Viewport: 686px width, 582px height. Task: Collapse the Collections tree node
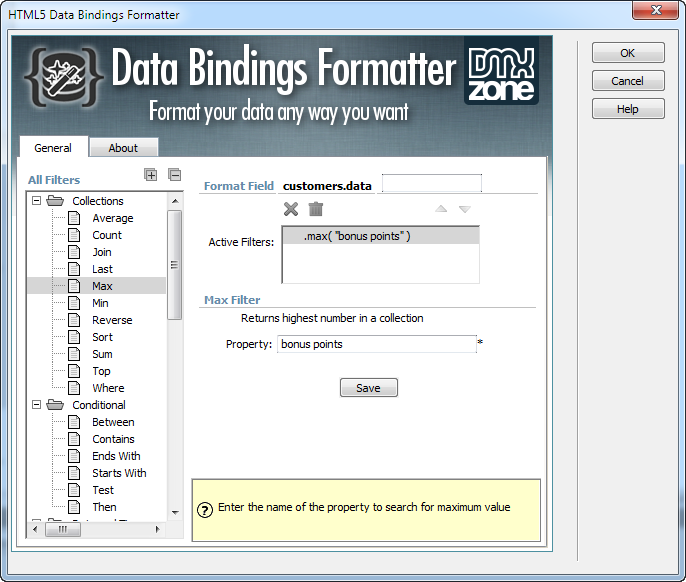37,201
